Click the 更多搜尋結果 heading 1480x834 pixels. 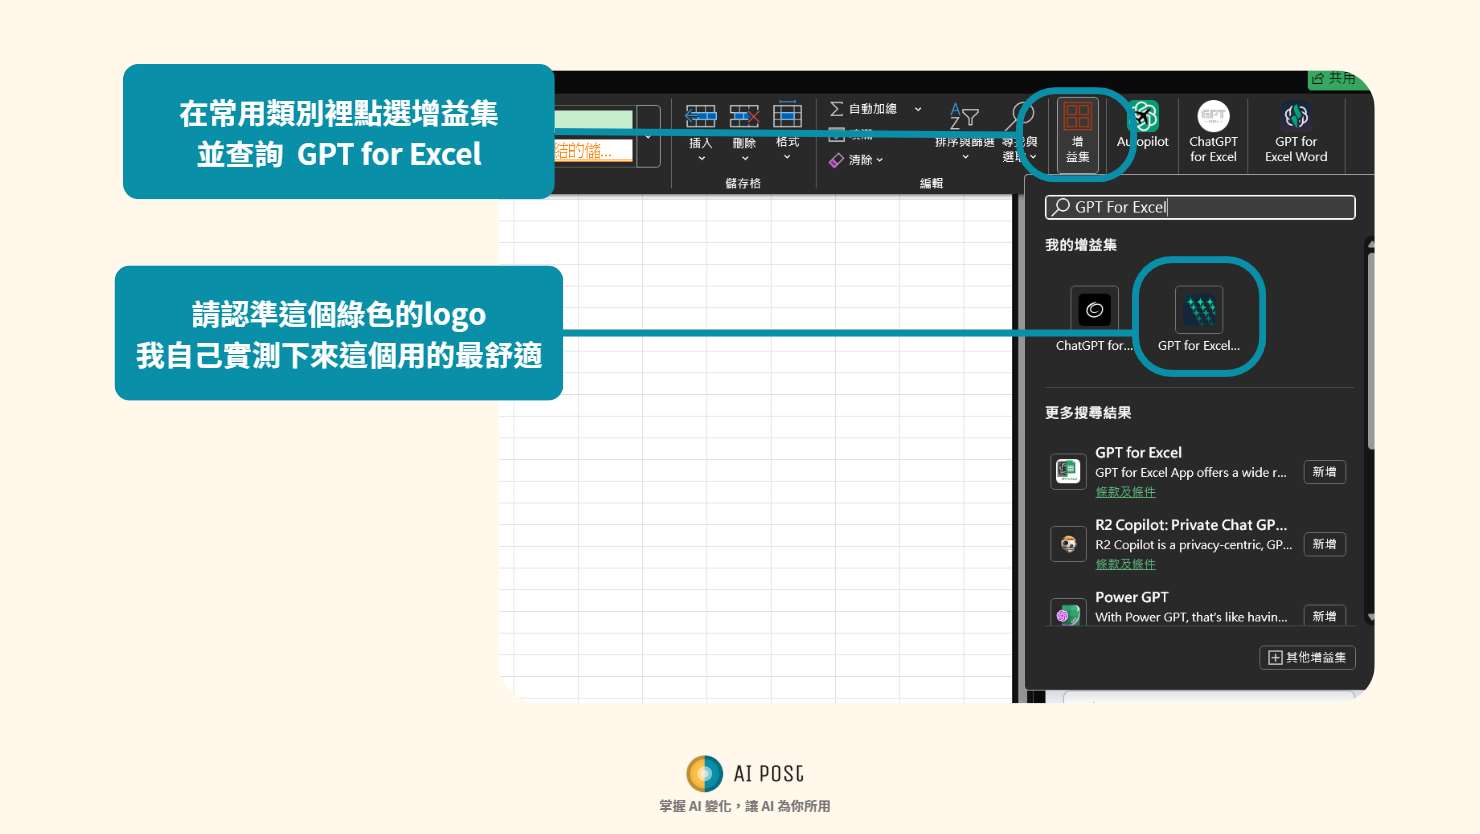pyautogui.click(x=1088, y=412)
